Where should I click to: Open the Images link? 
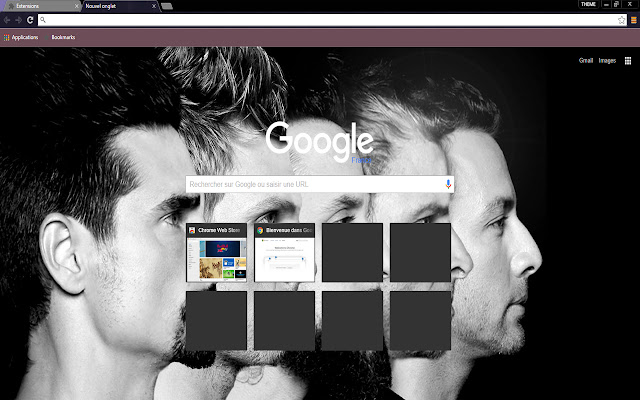[607, 61]
